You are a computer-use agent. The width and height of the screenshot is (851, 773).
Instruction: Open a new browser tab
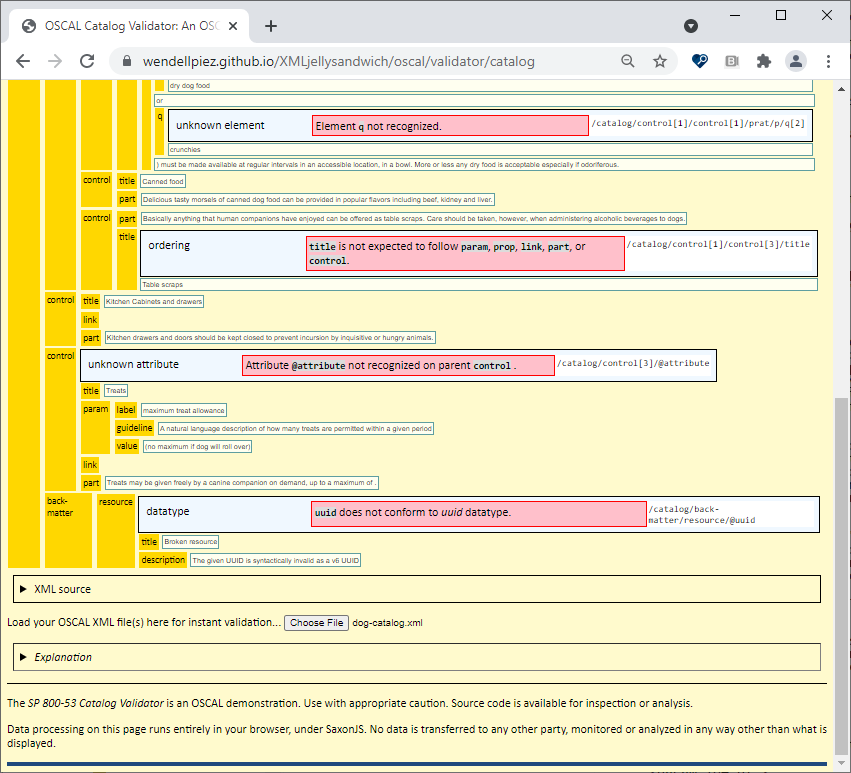click(271, 26)
